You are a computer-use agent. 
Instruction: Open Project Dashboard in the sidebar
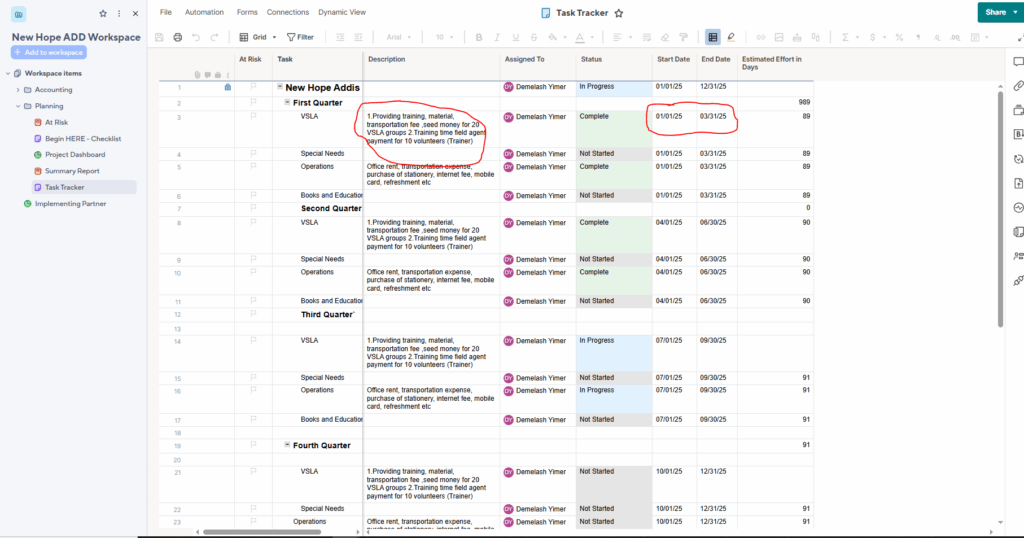tap(75, 155)
